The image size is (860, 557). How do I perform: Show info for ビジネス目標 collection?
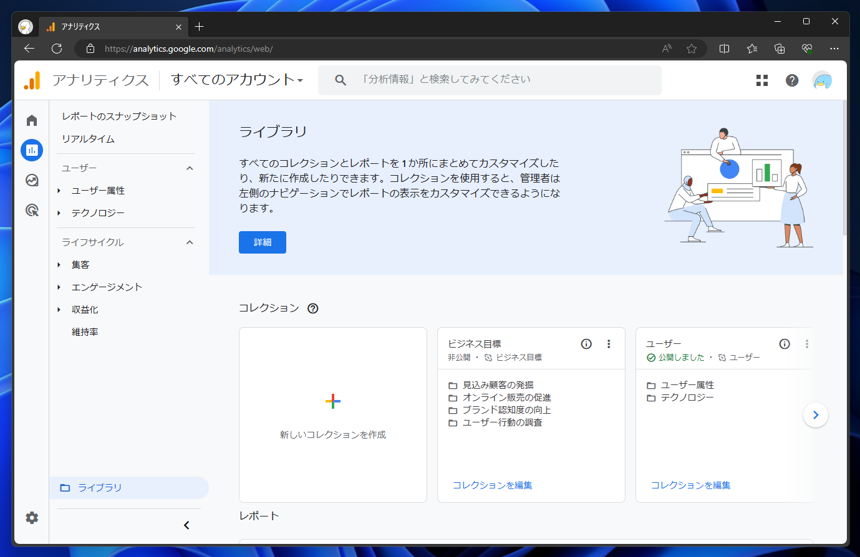[x=586, y=344]
